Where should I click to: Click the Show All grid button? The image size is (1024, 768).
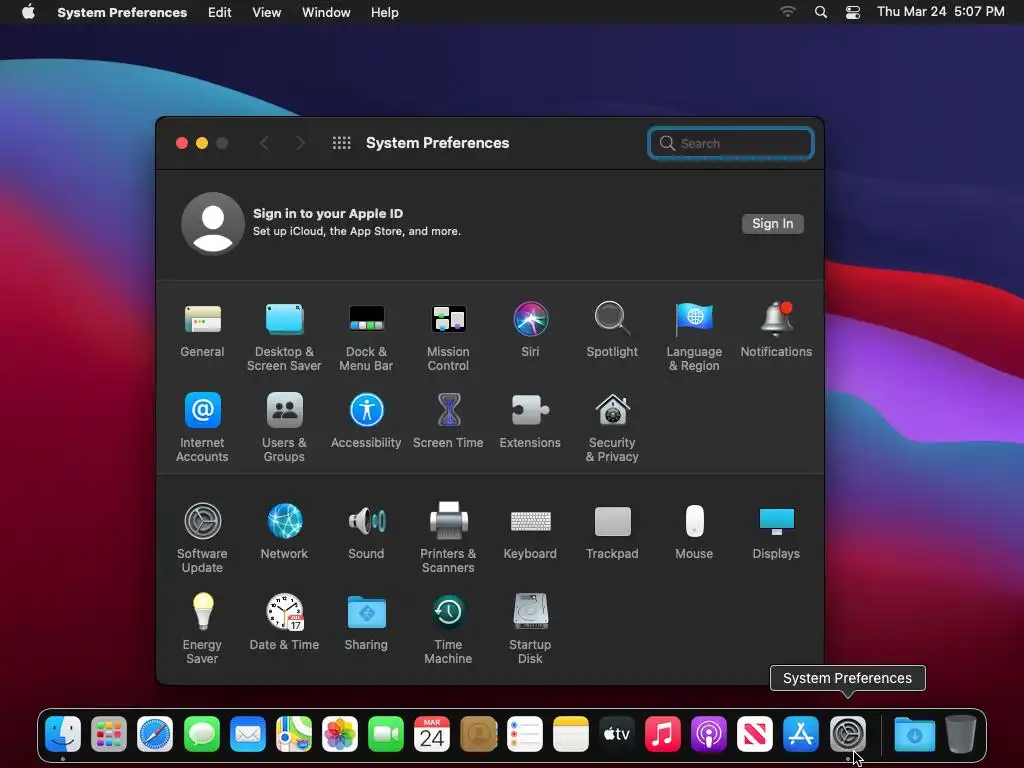pos(342,143)
